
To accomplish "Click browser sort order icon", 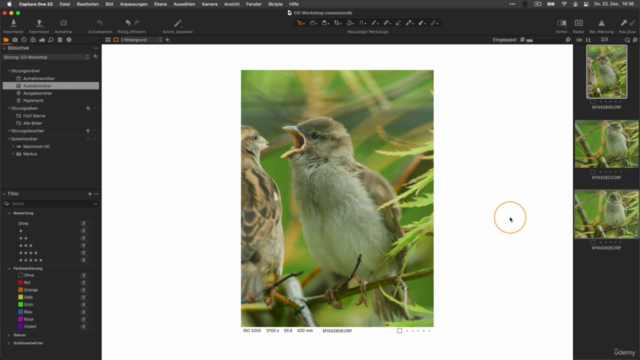I will coord(588,40).
